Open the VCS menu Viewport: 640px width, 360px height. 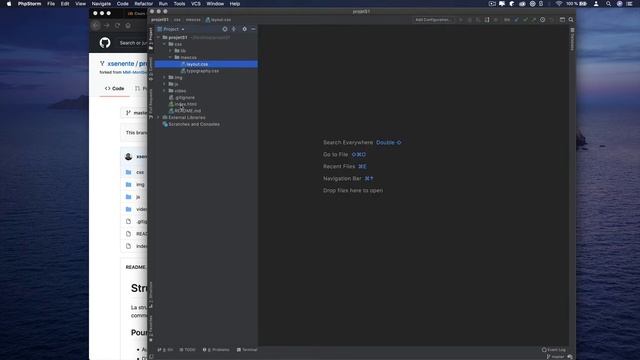tap(196, 4)
